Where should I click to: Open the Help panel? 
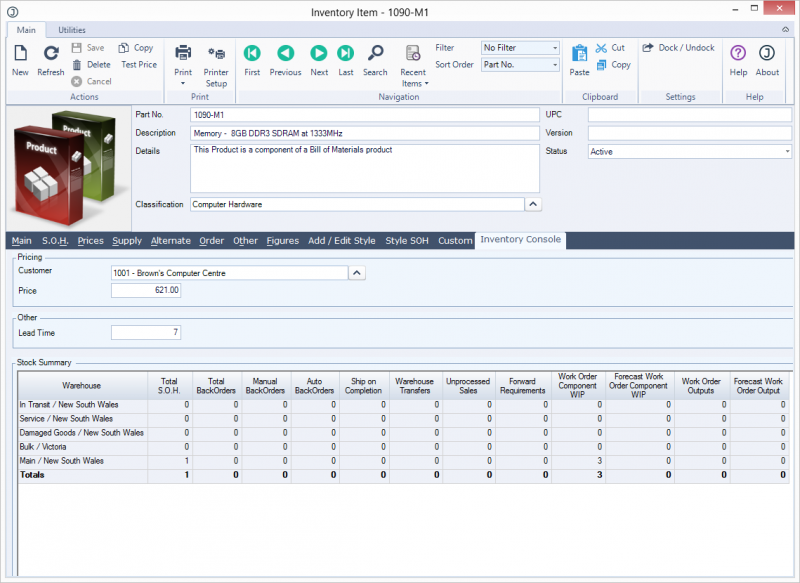click(x=737, y=60)
